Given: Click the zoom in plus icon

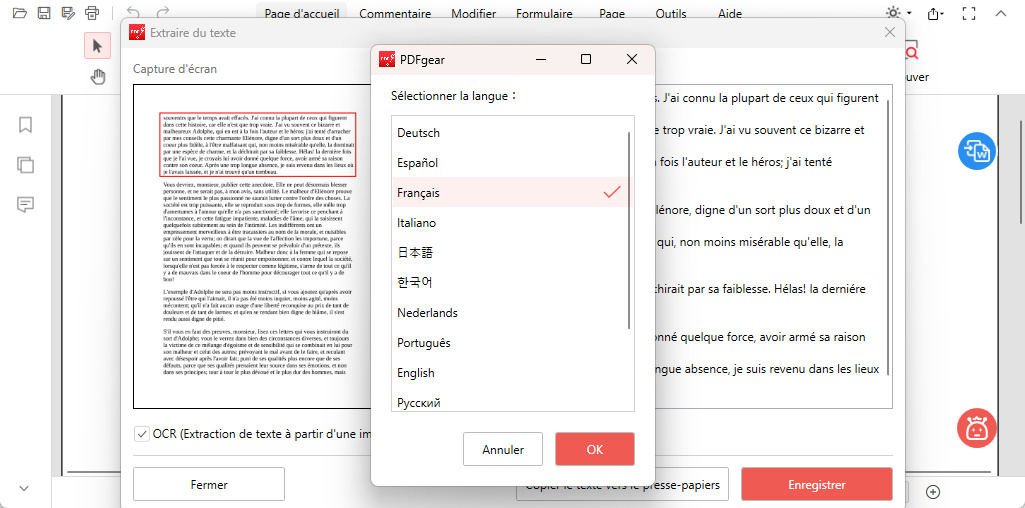Looking at the screenshot, I should coord(933,491).
